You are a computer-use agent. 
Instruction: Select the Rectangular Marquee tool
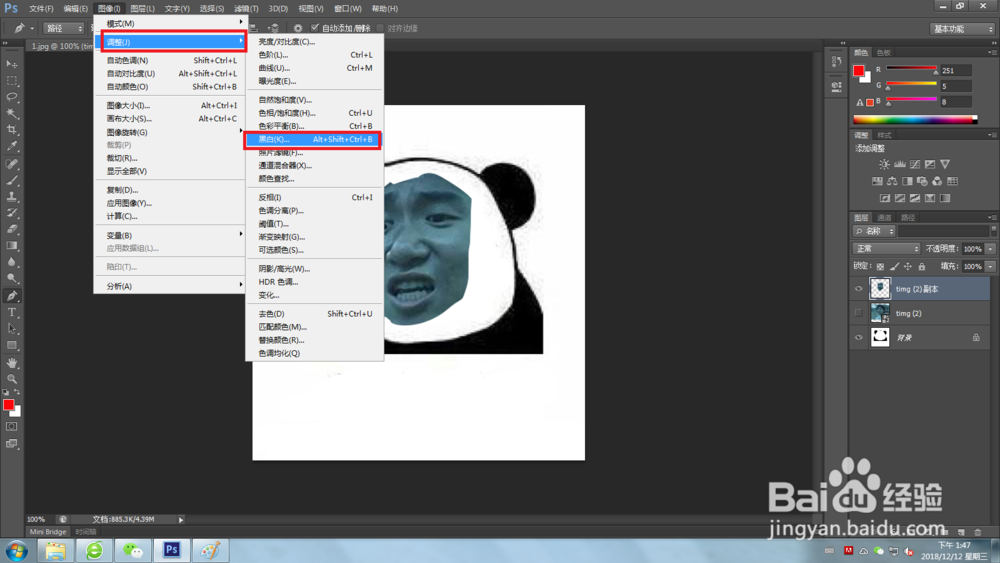coord(11,81)
